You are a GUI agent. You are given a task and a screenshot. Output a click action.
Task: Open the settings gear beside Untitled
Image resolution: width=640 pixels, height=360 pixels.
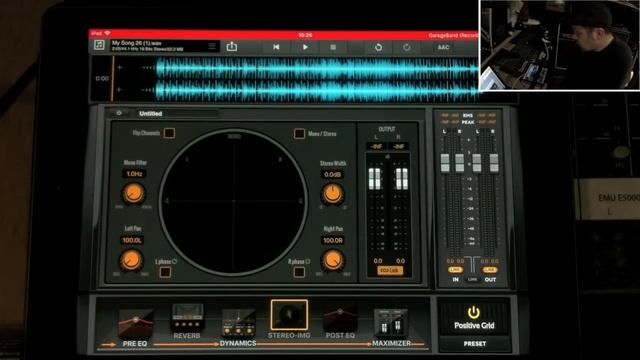[x=119, y=113]
